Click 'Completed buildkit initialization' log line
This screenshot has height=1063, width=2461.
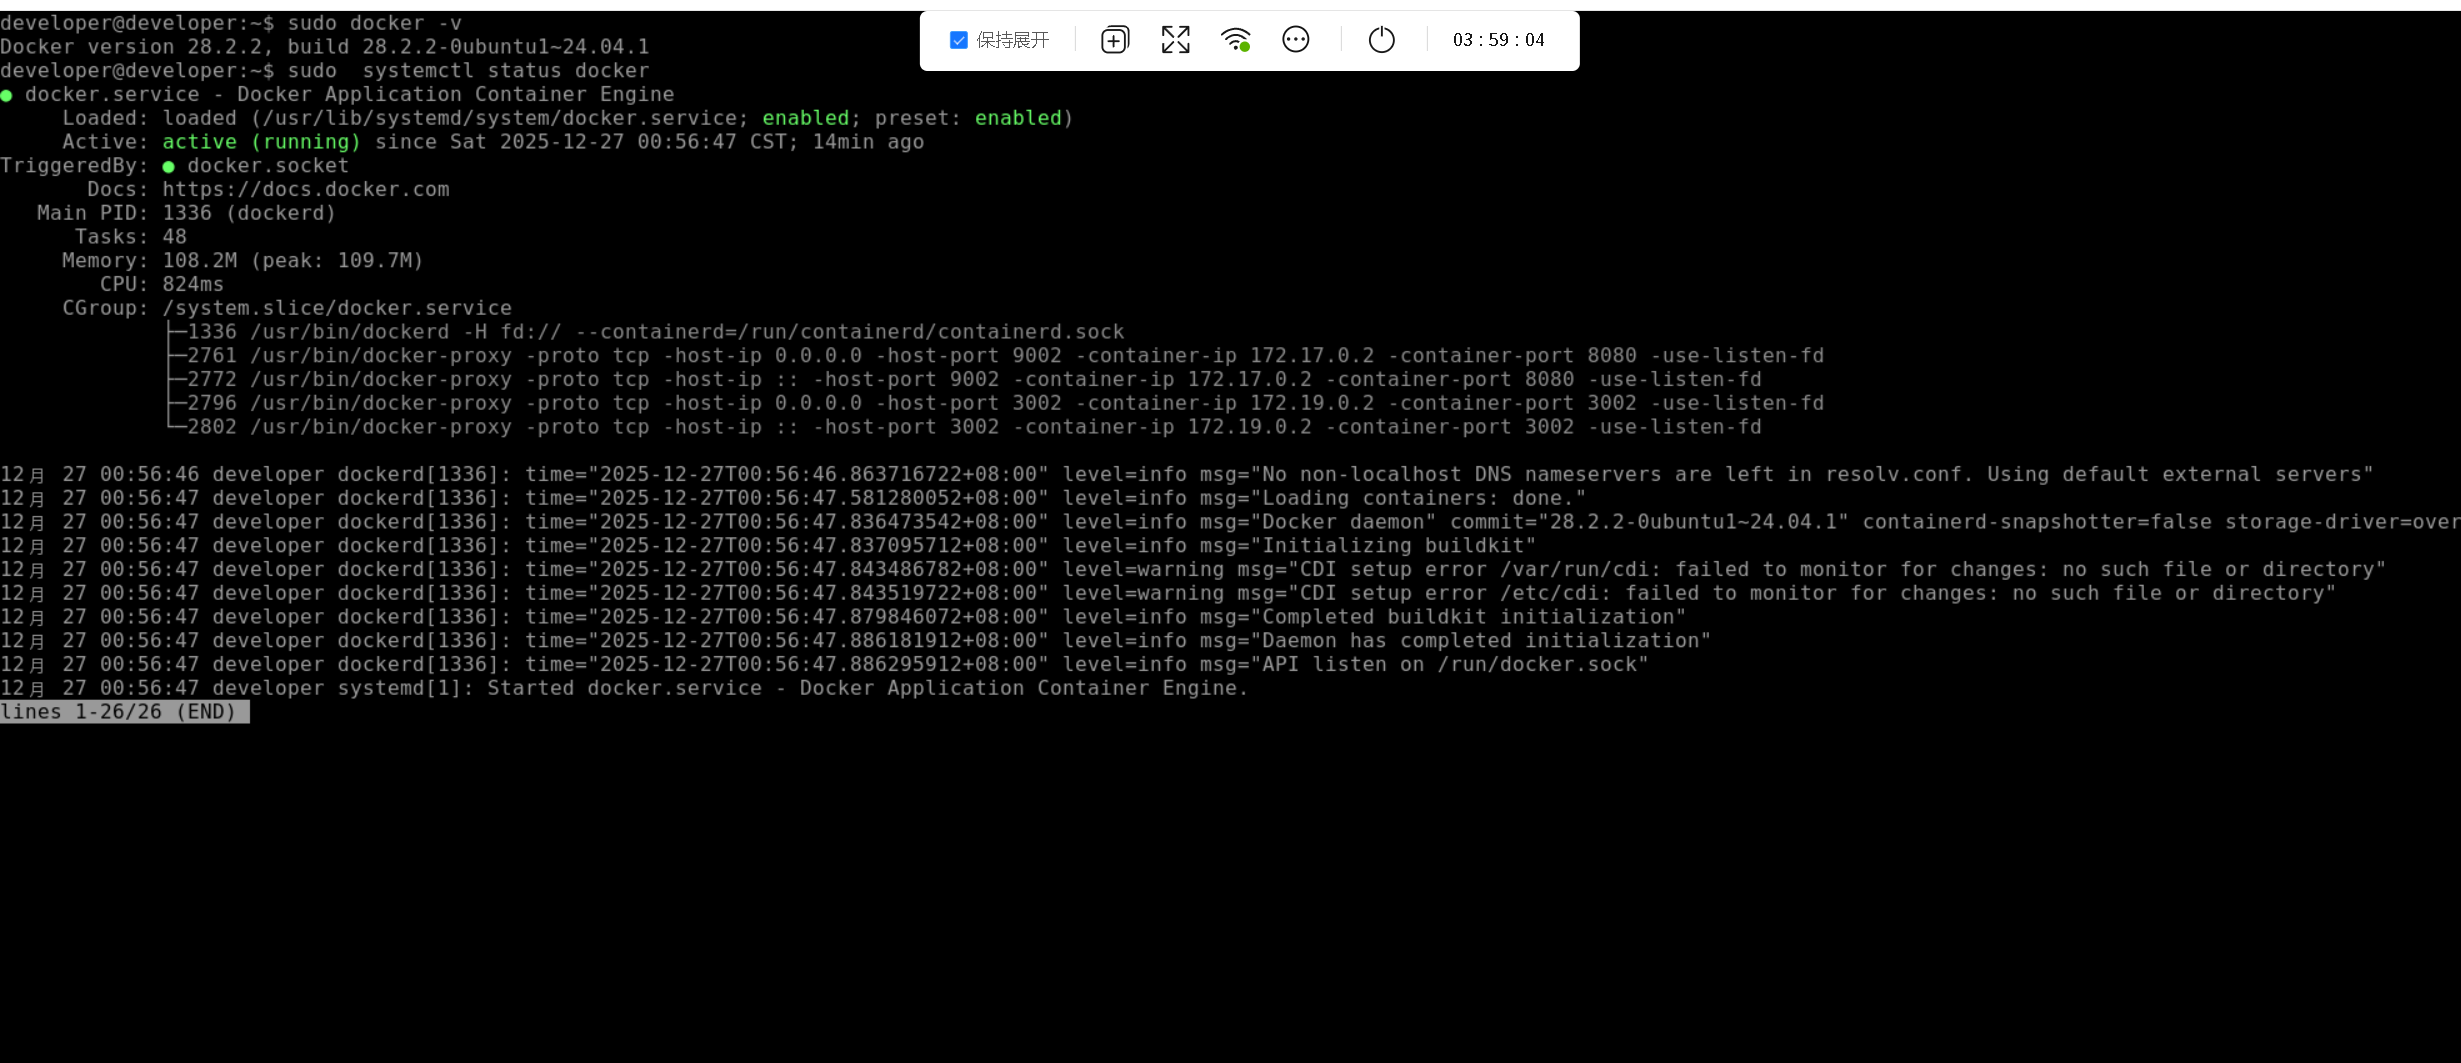tap(843, 617)
